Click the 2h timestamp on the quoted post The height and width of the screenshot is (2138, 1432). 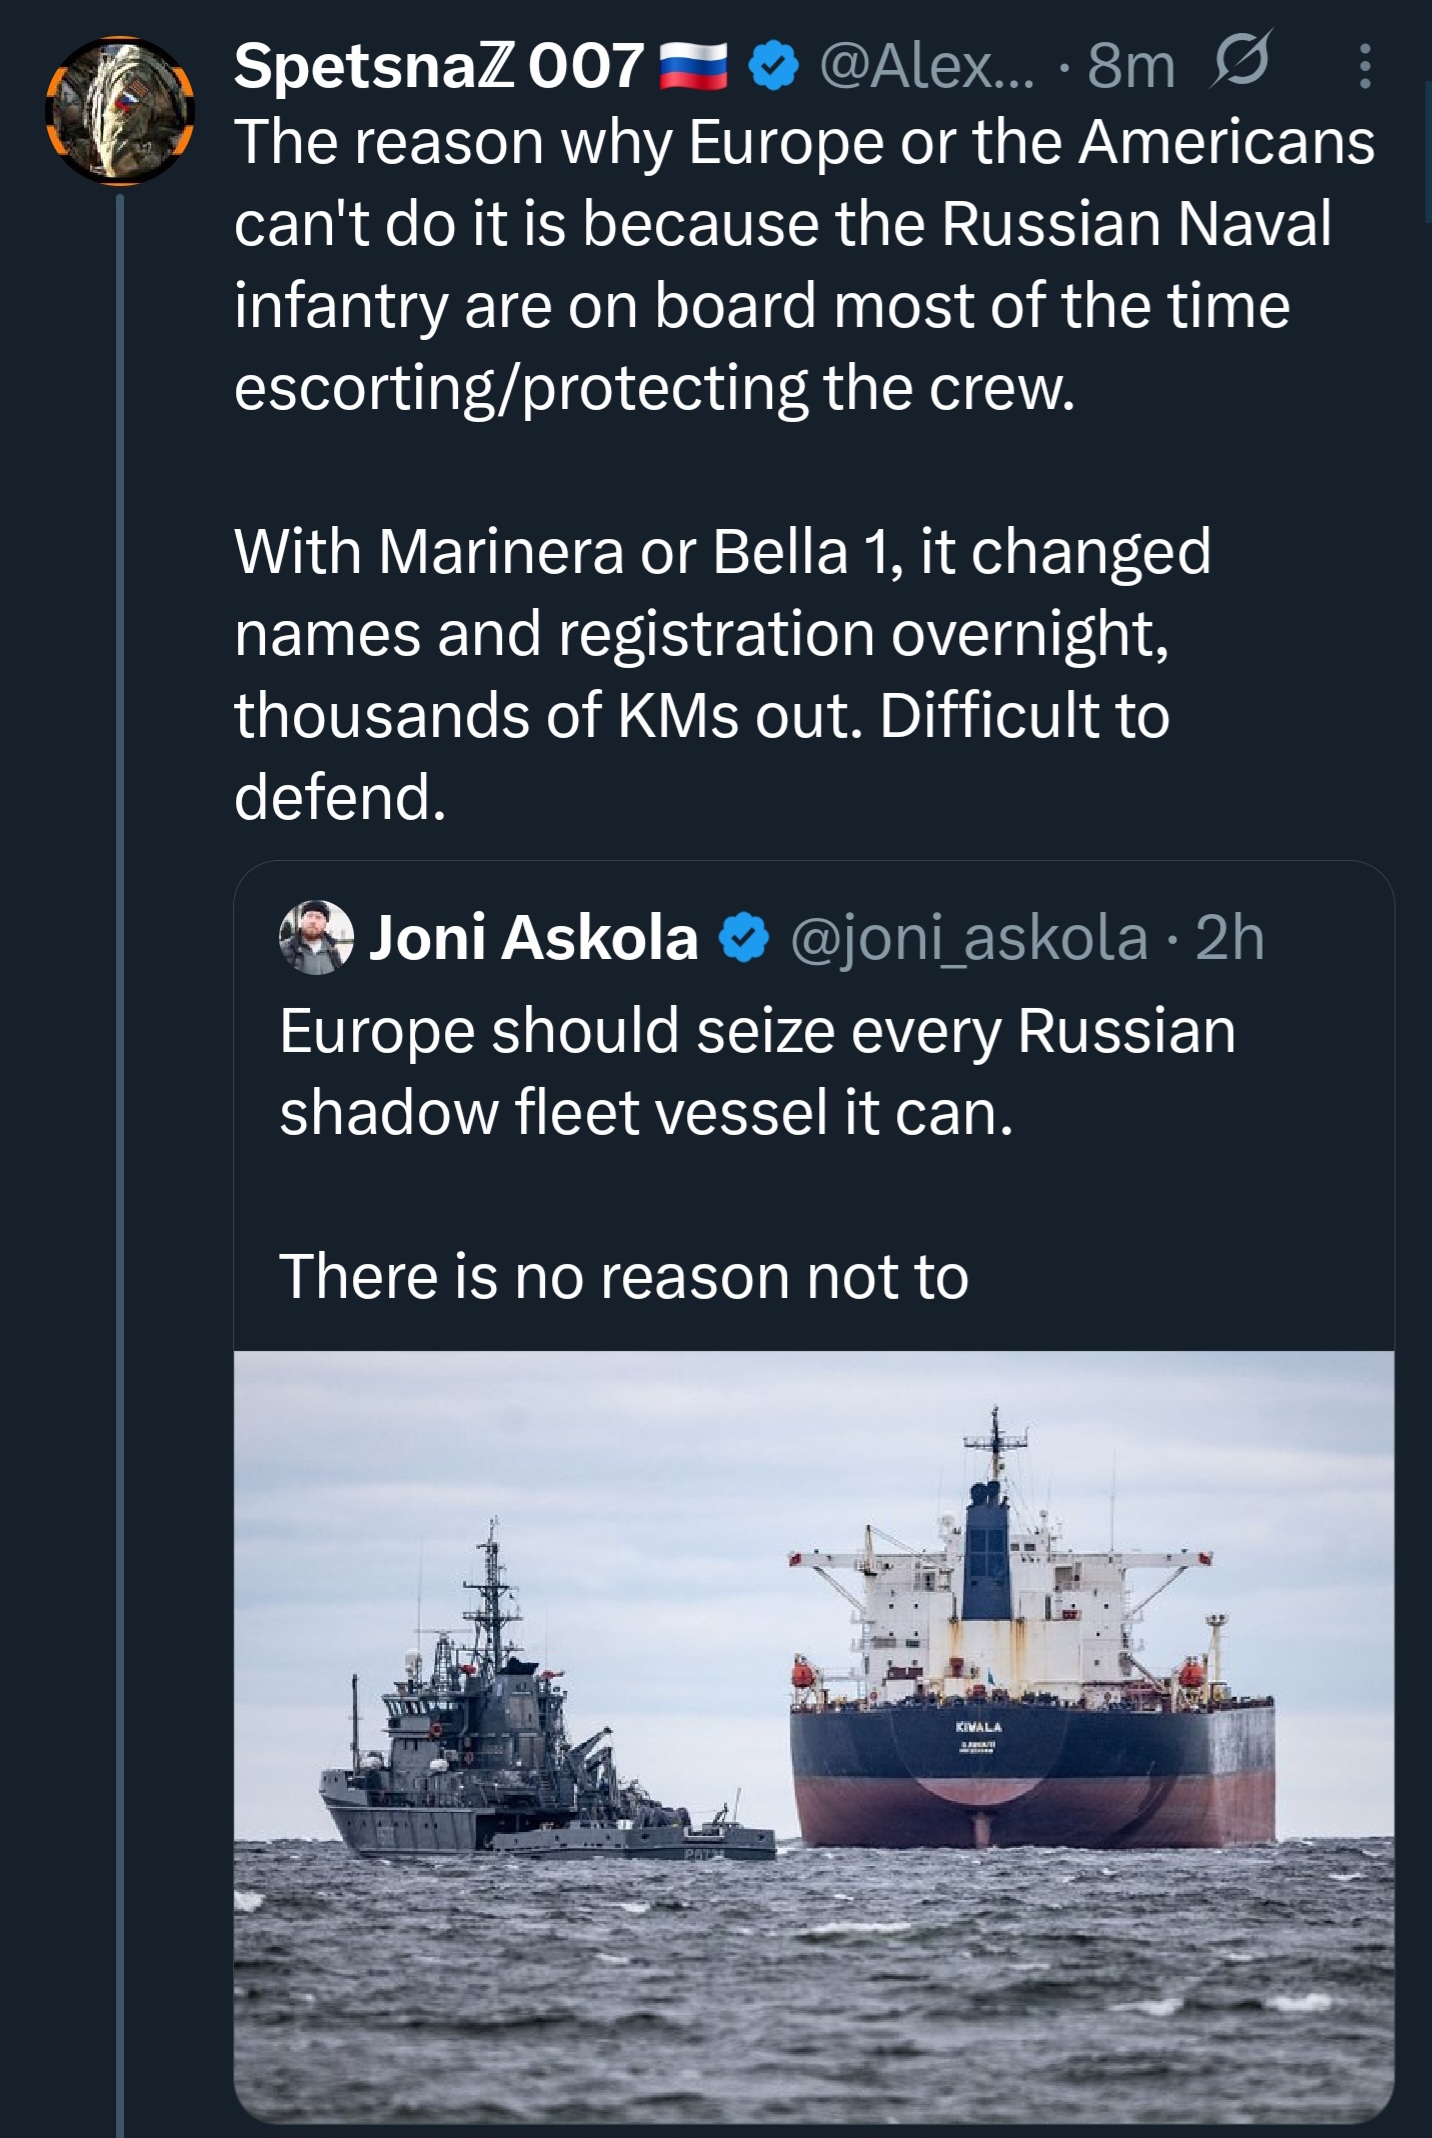click(x=1229, y=938)
